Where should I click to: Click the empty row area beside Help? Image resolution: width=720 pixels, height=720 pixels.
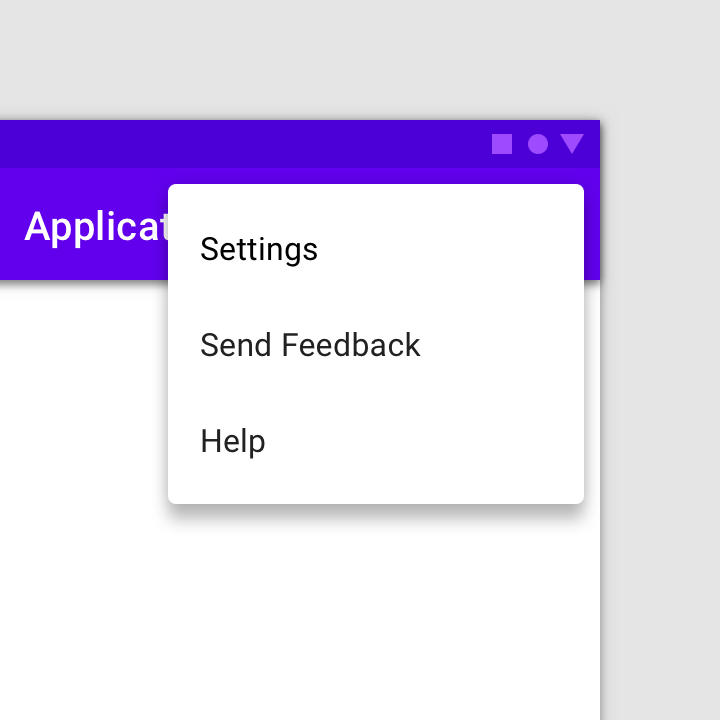(424, 441)
